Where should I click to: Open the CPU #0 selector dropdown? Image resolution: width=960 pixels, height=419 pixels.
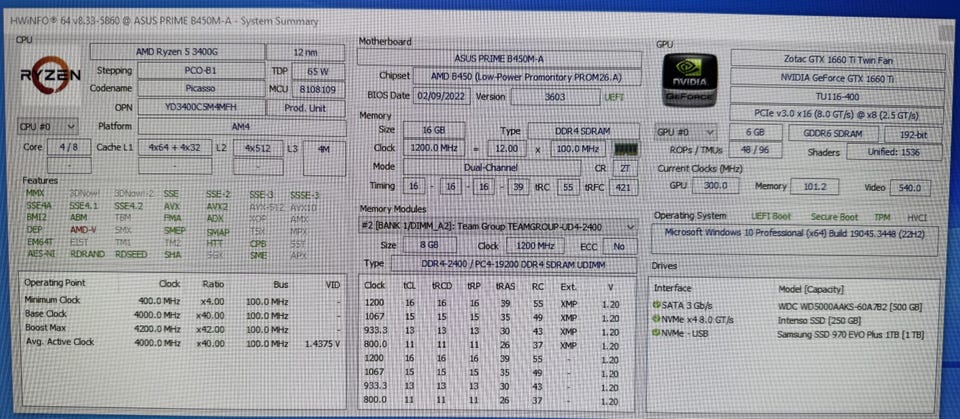[x=47, y=126]
